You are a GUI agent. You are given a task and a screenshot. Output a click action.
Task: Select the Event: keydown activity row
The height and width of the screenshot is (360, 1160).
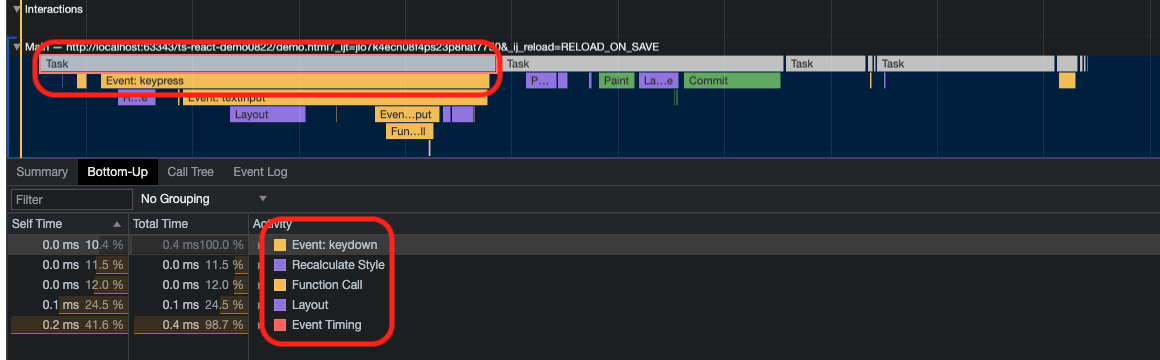point(583,245)
